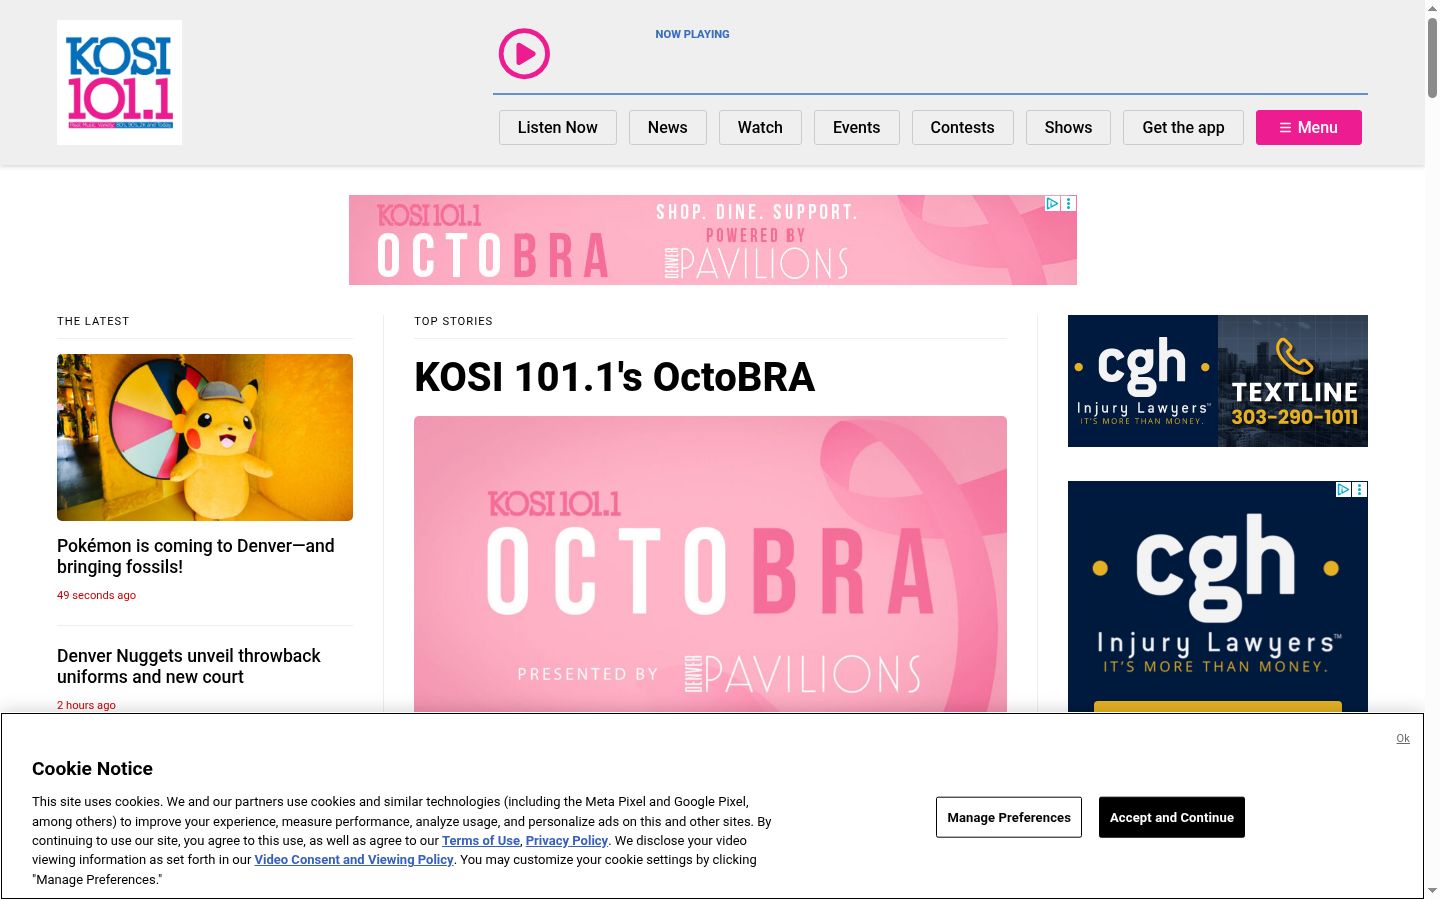Open the Events page

856,127
